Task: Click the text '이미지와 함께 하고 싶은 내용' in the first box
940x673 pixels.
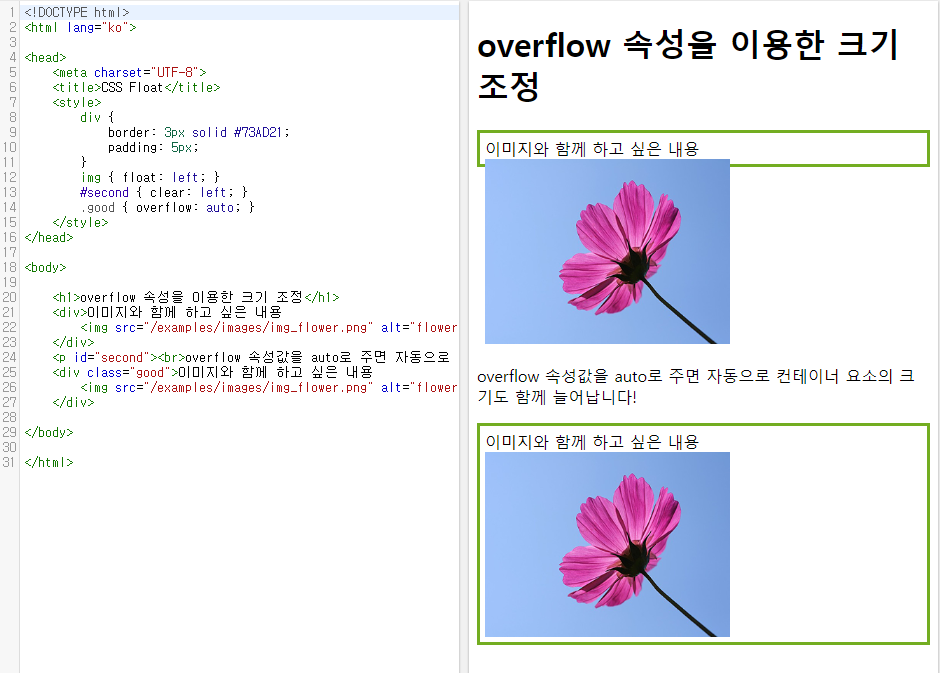Action: click(592, 149)
